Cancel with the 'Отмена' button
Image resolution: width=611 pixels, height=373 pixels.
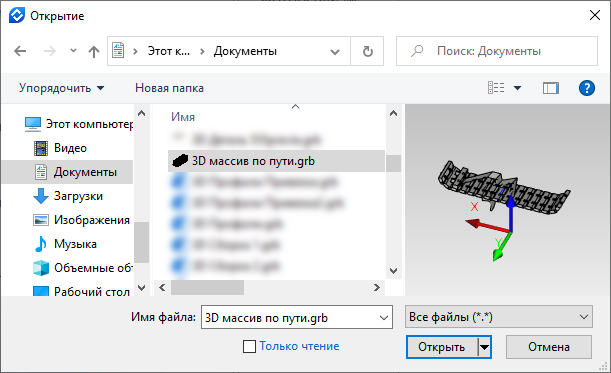click(549, 347)
